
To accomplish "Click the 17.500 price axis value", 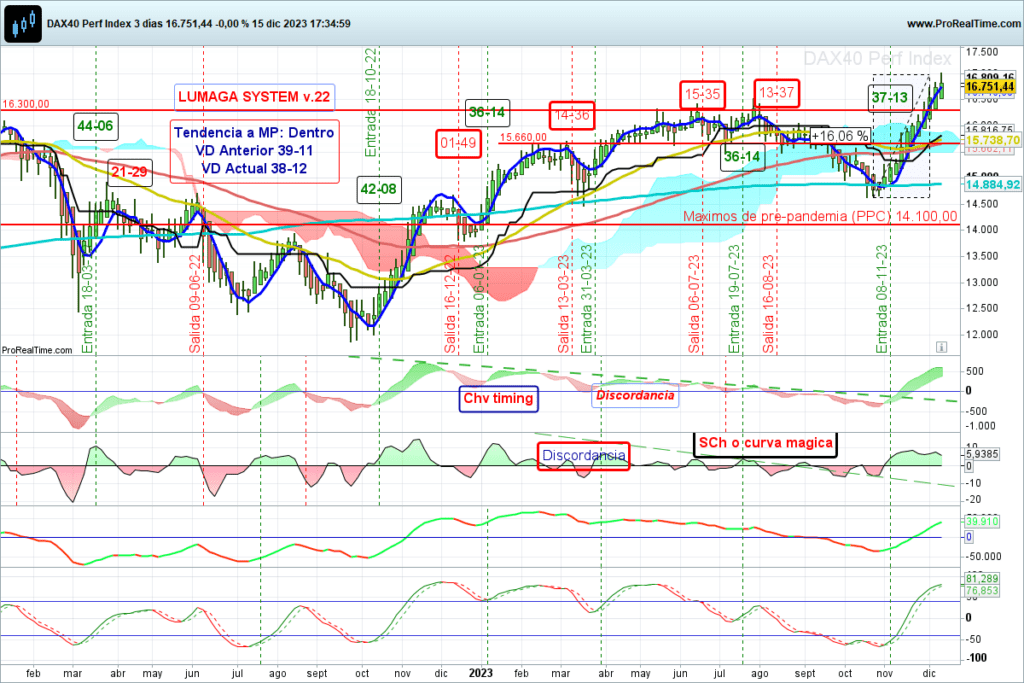I will [x=982, y=52].
